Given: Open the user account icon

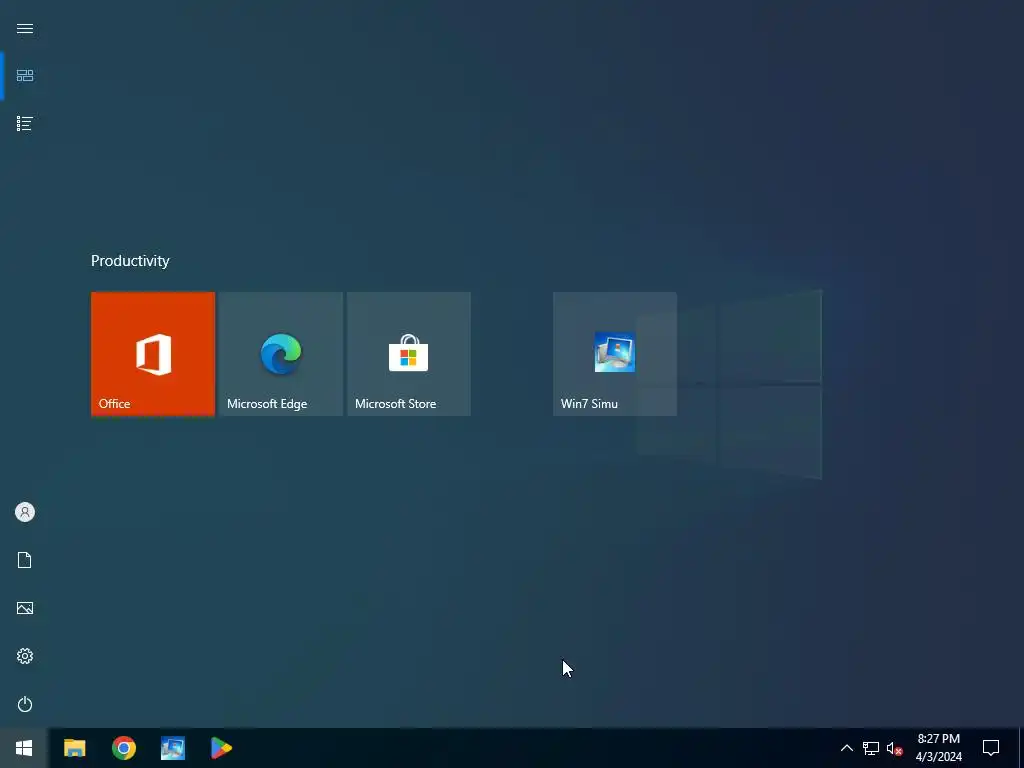Looking at the screenshot, I should [x=25, y=512].
